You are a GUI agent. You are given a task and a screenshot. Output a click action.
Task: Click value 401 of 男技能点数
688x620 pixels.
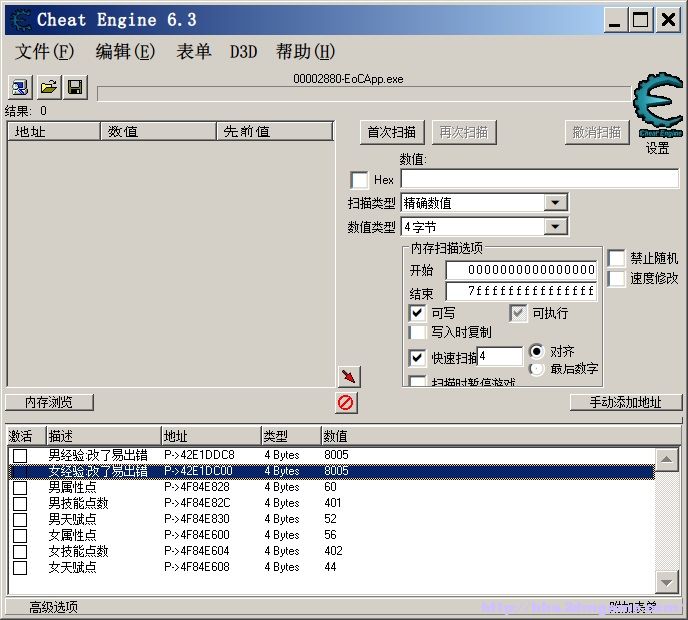[x=333, y=503]
